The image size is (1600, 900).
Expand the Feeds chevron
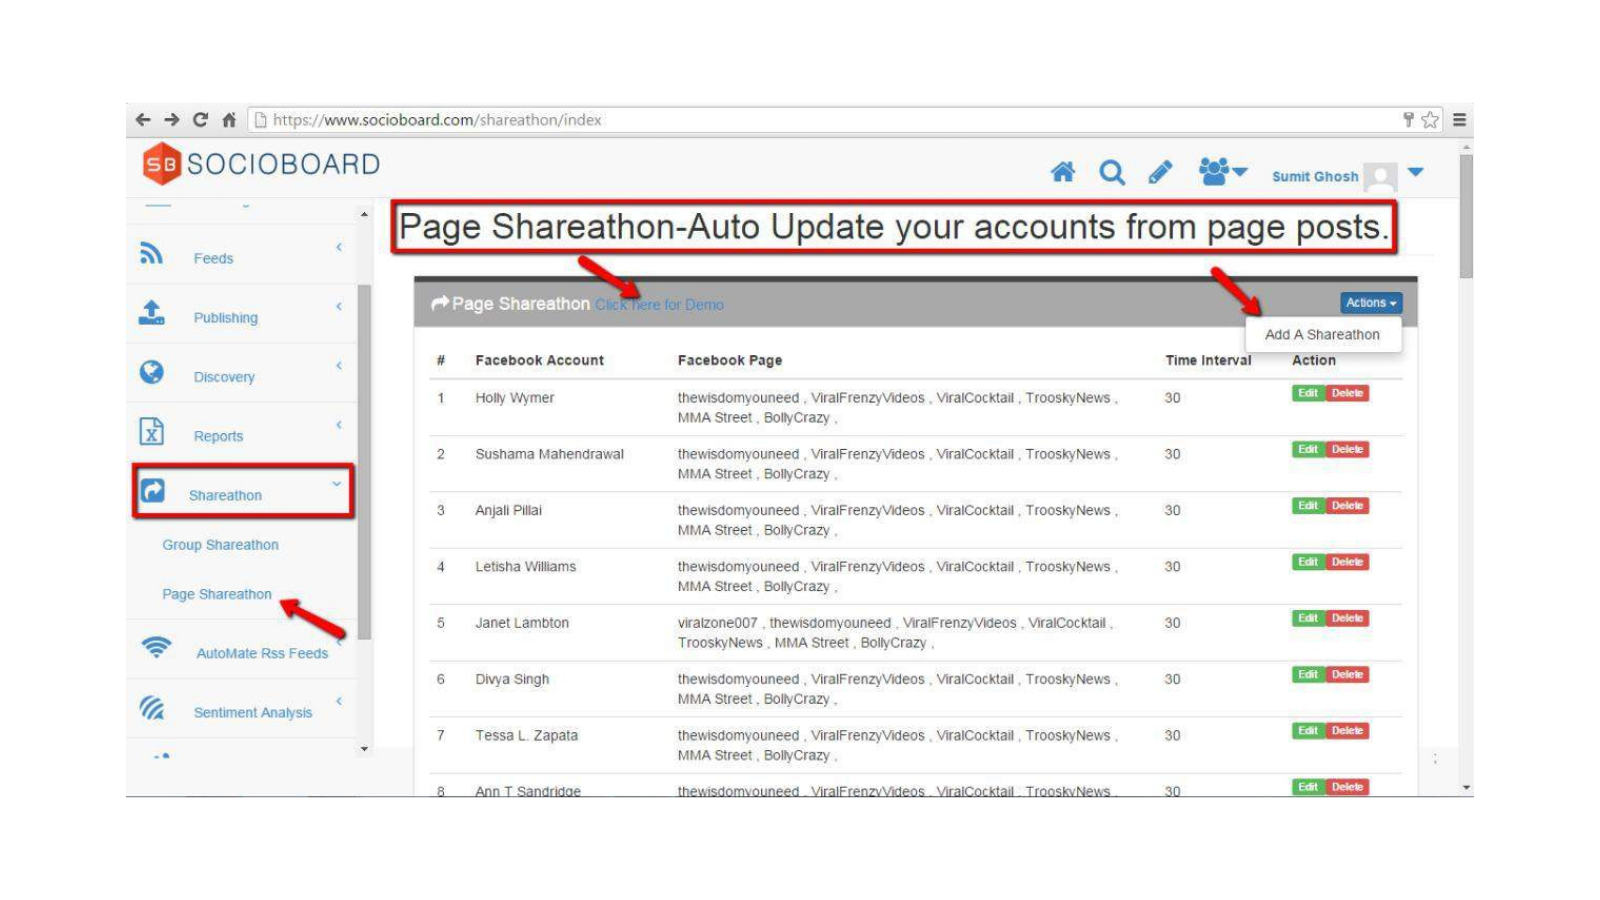tap(339, 247)
